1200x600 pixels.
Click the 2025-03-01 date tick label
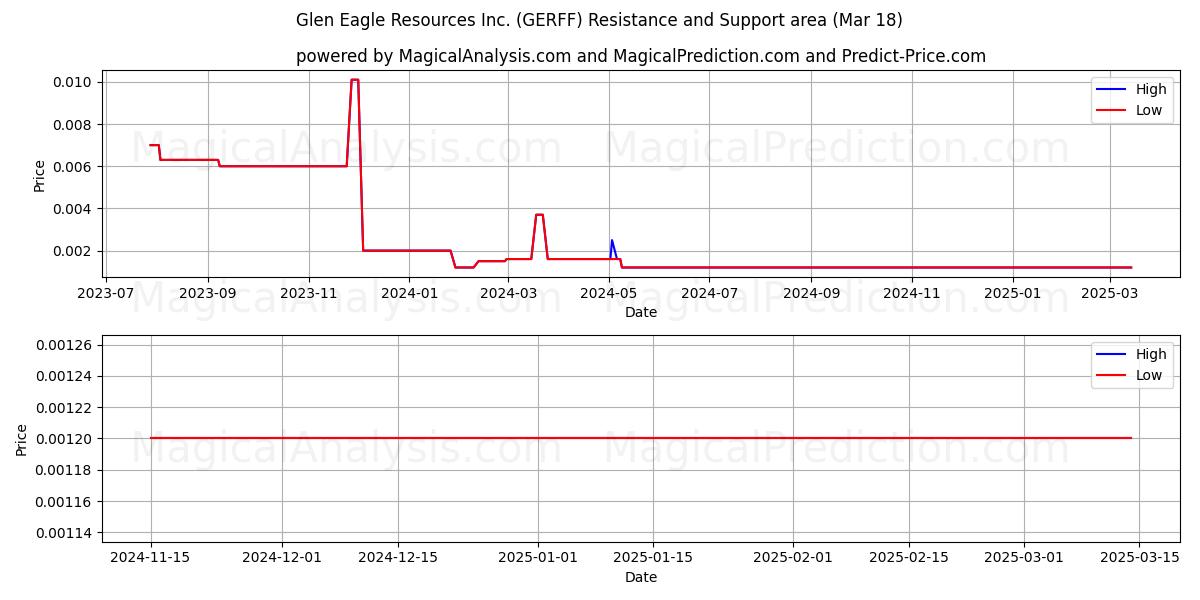coord(1024,559)
